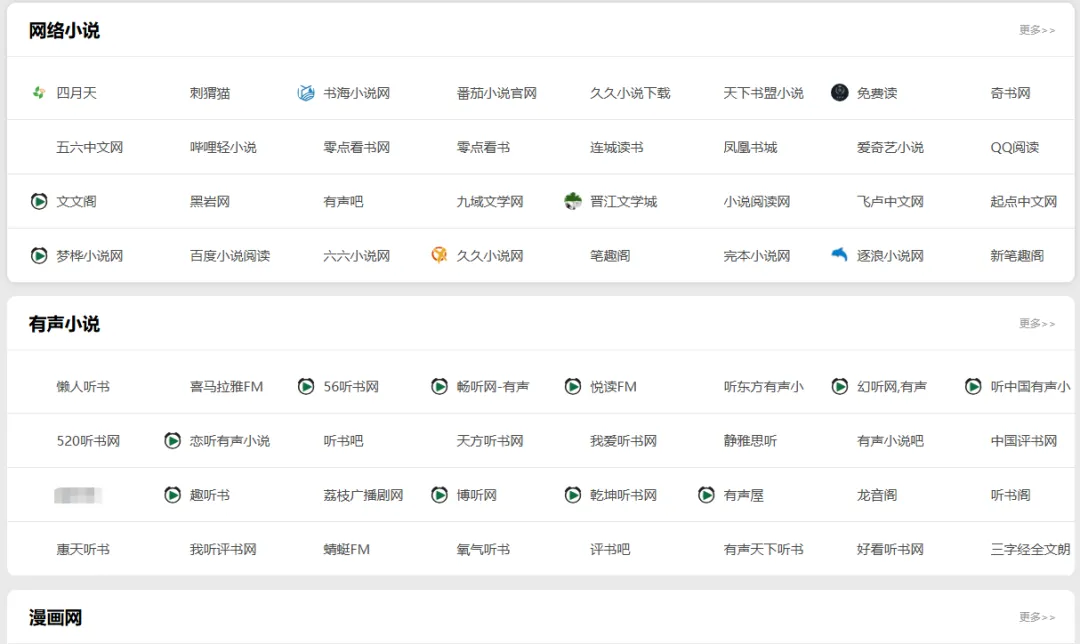Click the 听中国有声小 icon
1080x644 pixels.
click(x=973, y=386)
